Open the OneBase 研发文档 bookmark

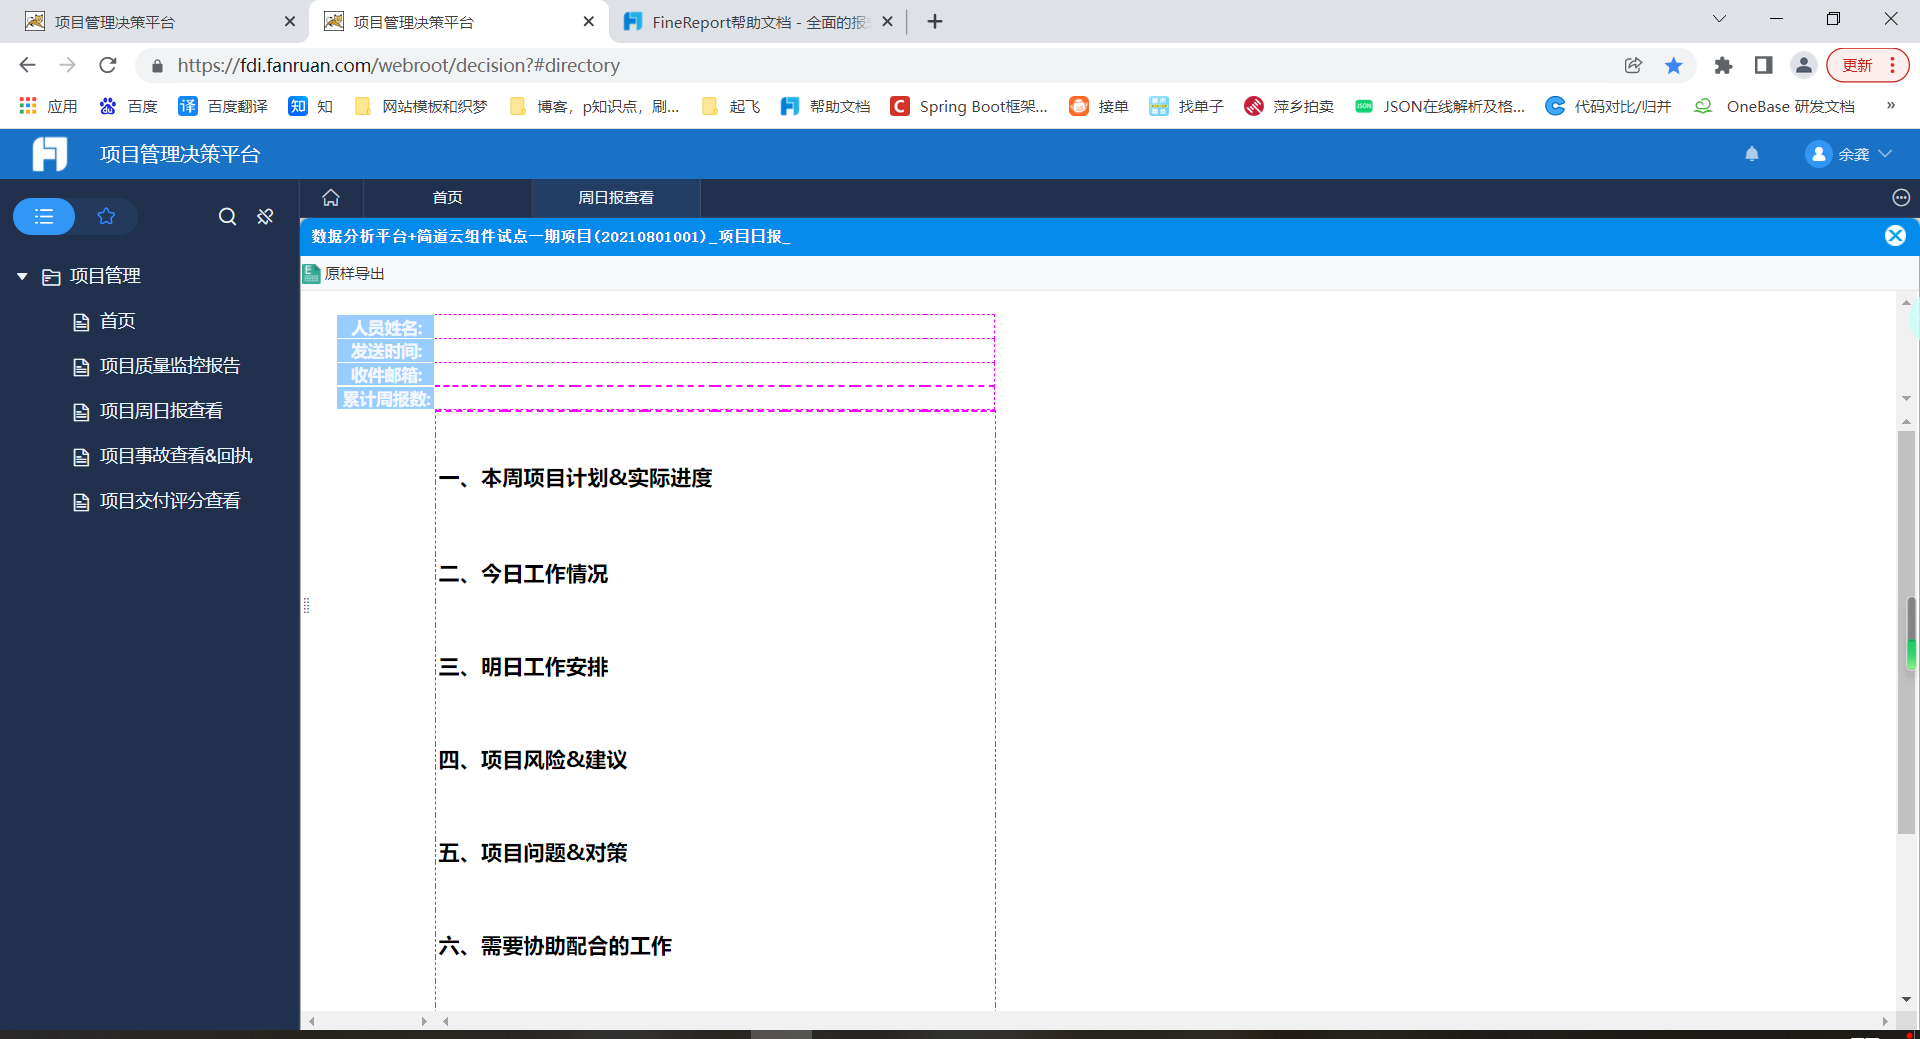[1775, 106]
